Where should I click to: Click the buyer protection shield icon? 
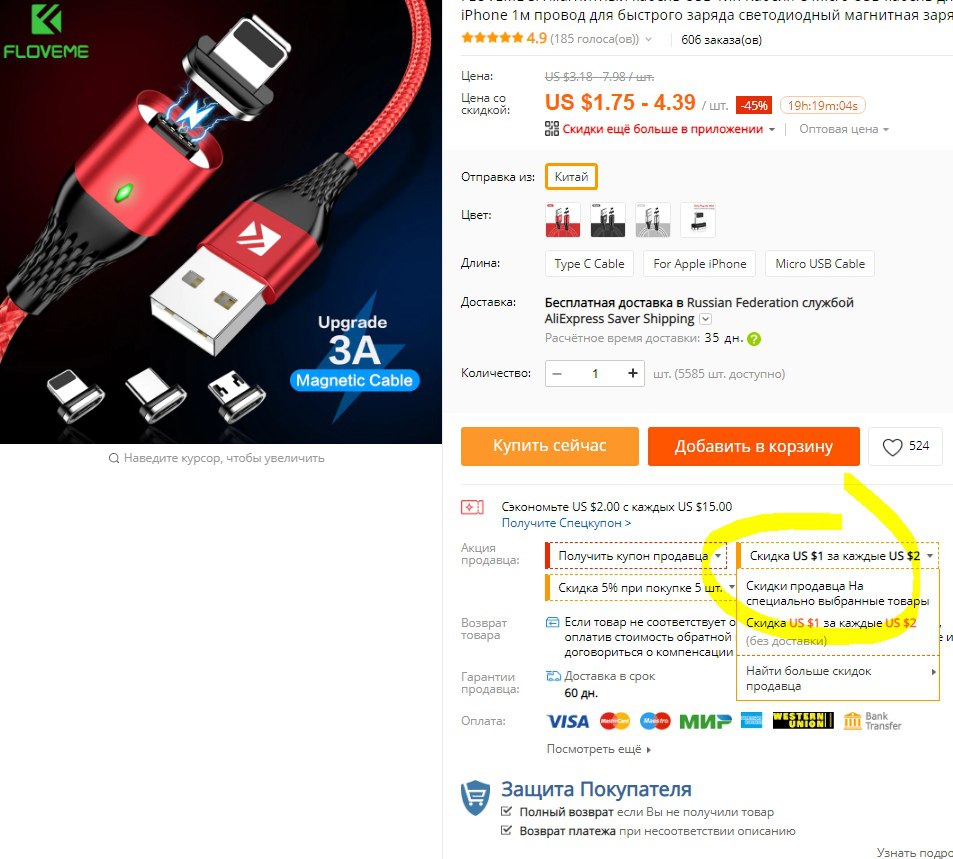(x=475, y=798)
